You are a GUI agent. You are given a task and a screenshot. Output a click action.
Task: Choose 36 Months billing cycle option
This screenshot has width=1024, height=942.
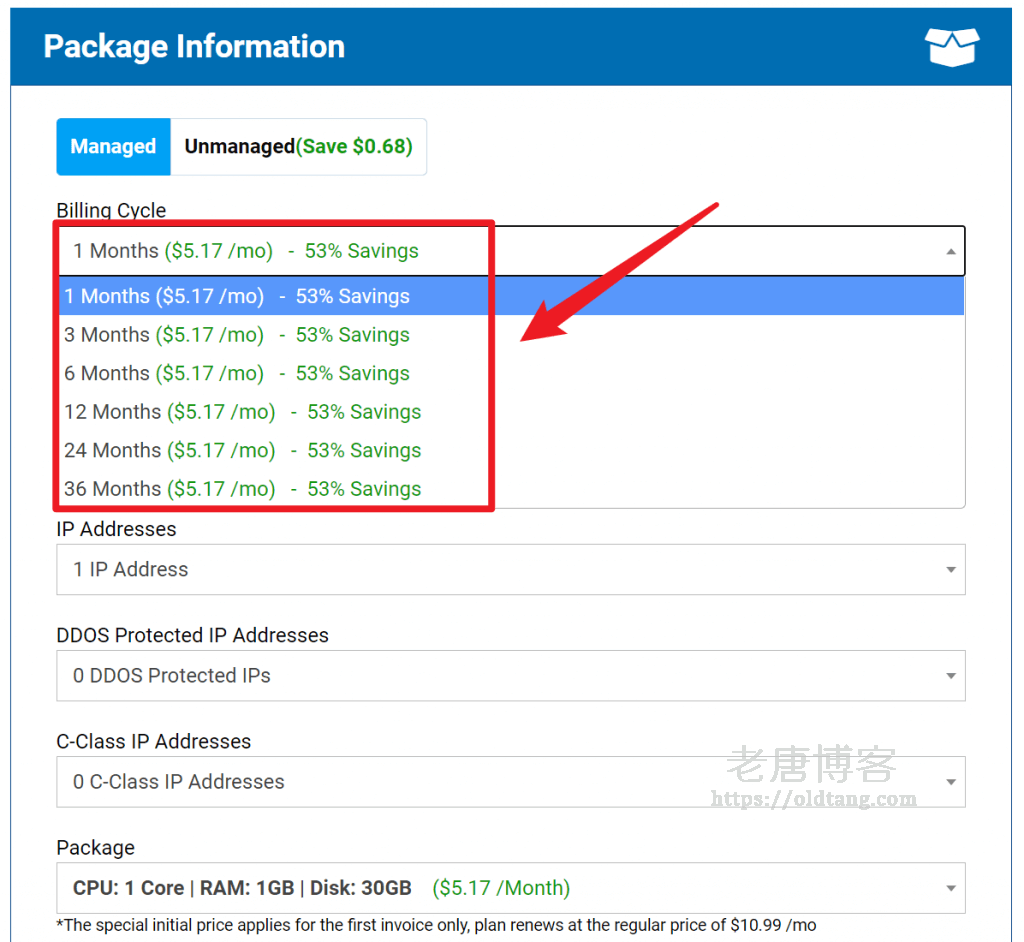tap(242, 489)
